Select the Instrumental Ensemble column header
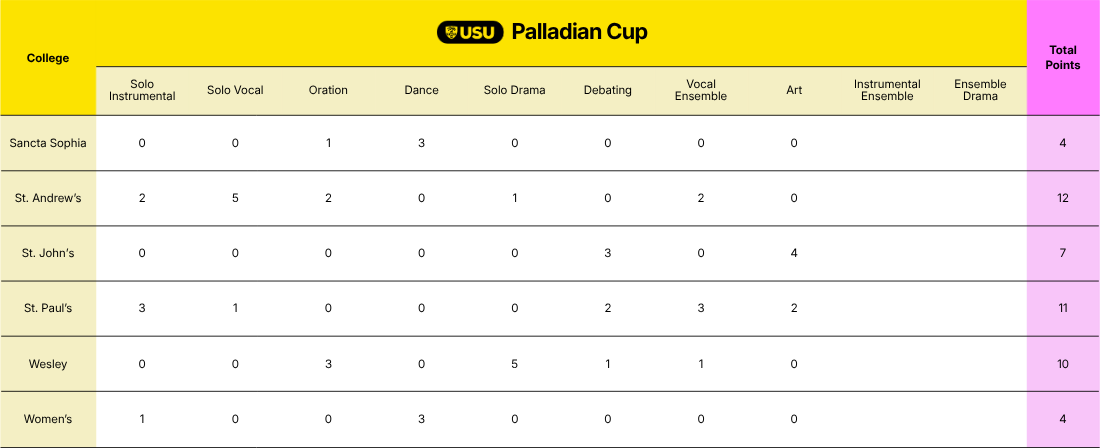This screenshot has height=448, width=1100. tap(887, 90)
